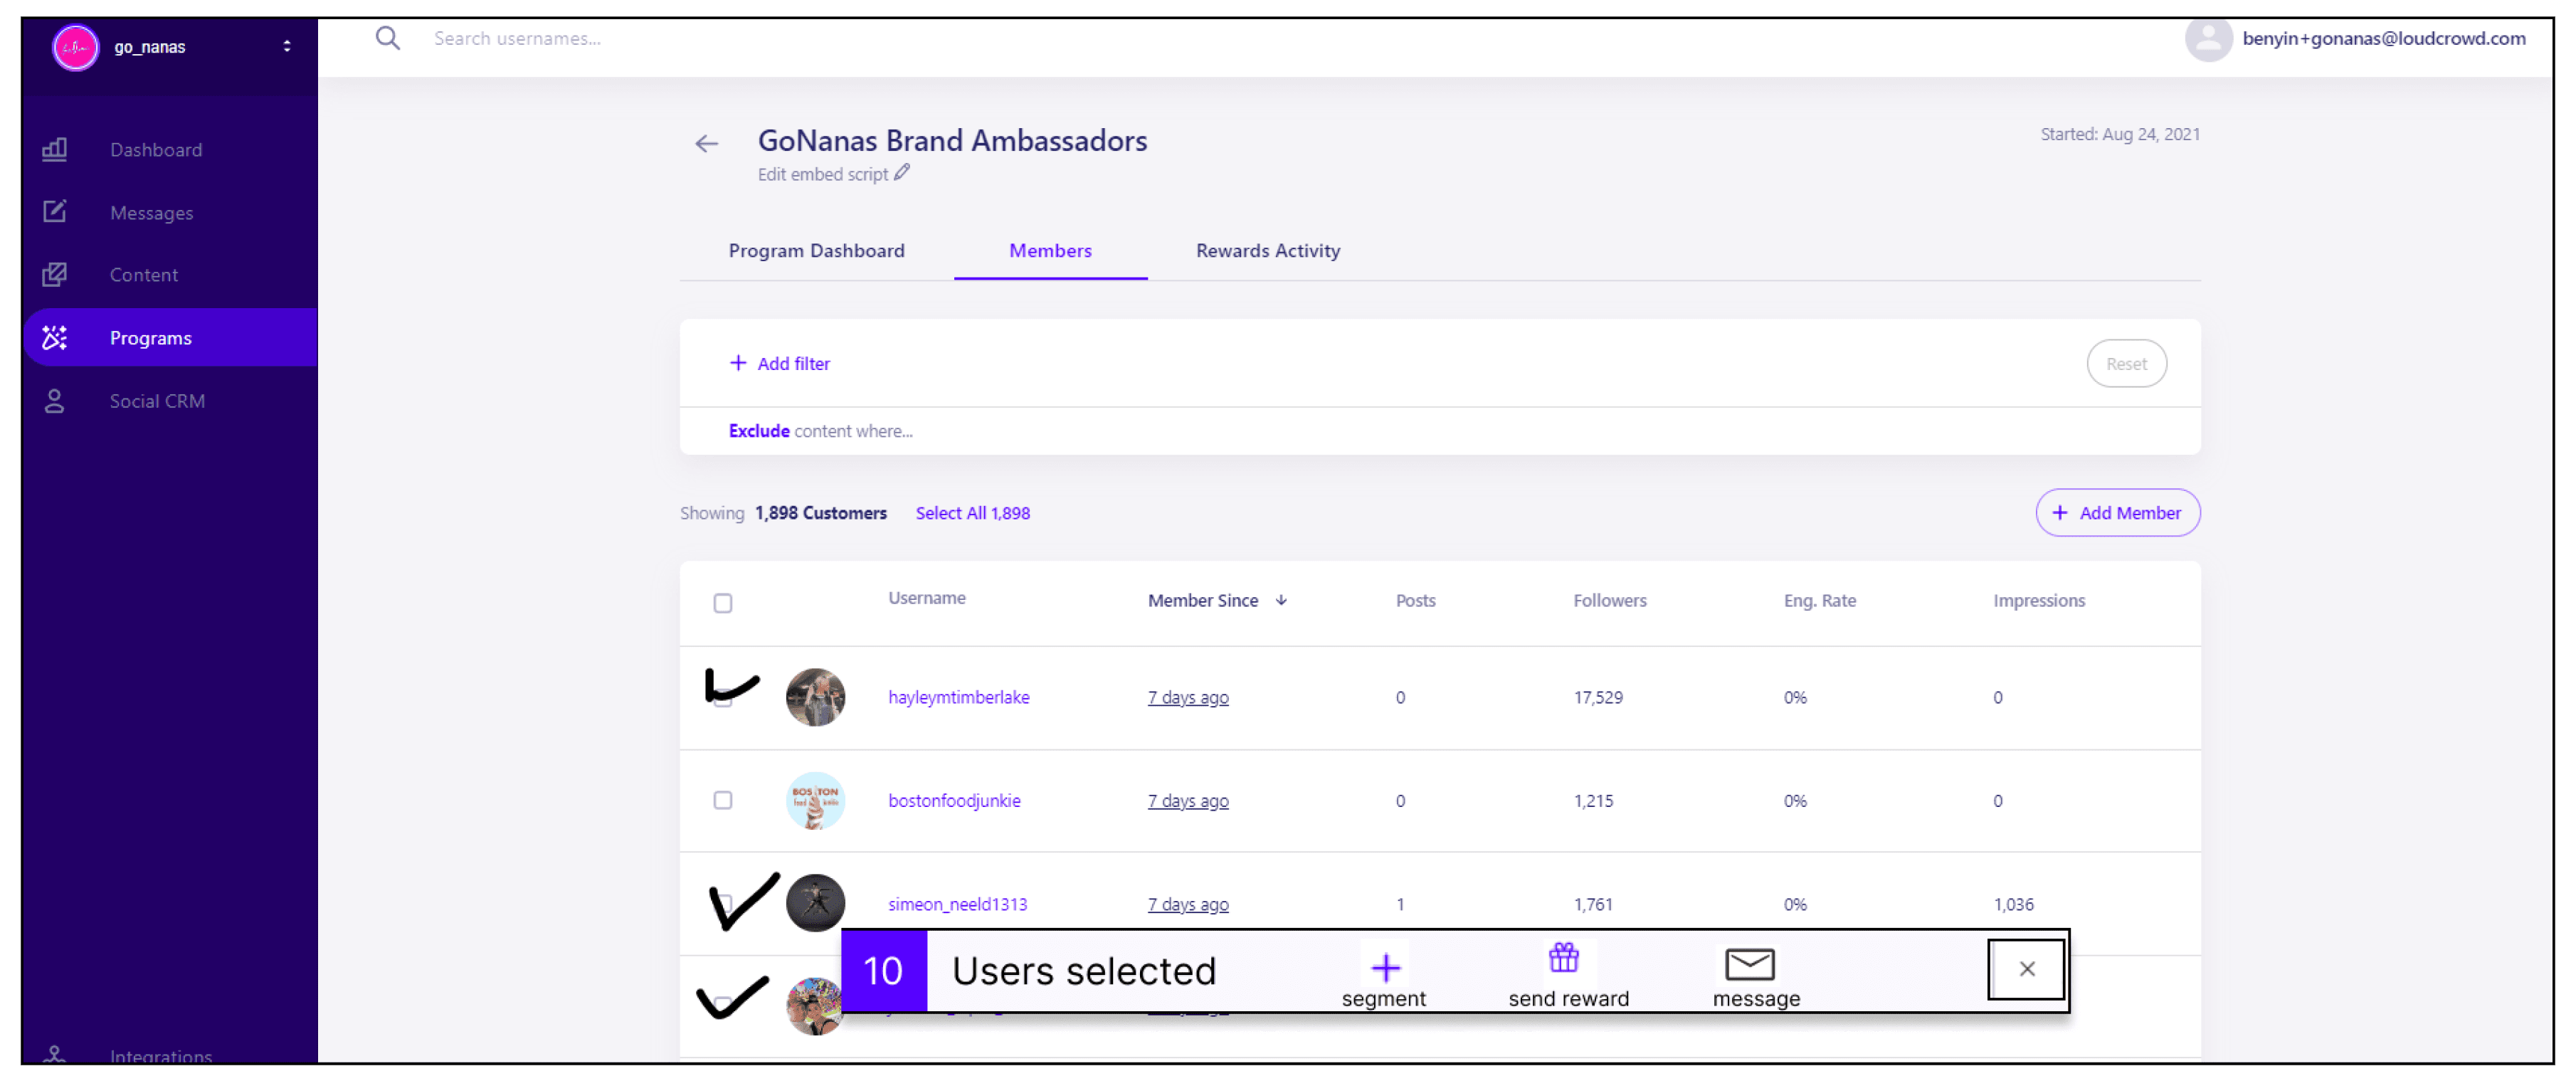Toggle the select-all header checkbox
The width and height of the screenshot is (2576, 1076).
point(722,603)
